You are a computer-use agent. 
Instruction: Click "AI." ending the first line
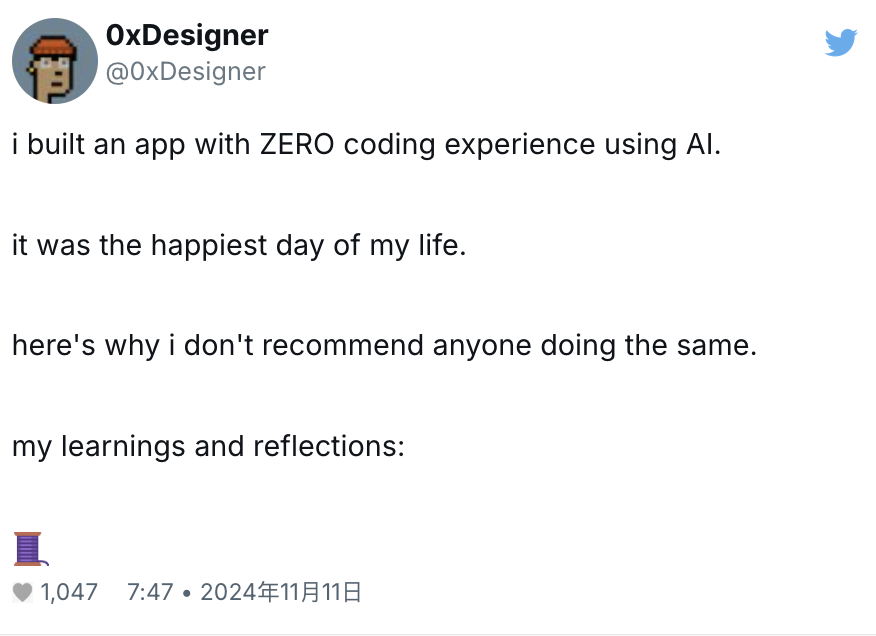(x=702, y=144)
